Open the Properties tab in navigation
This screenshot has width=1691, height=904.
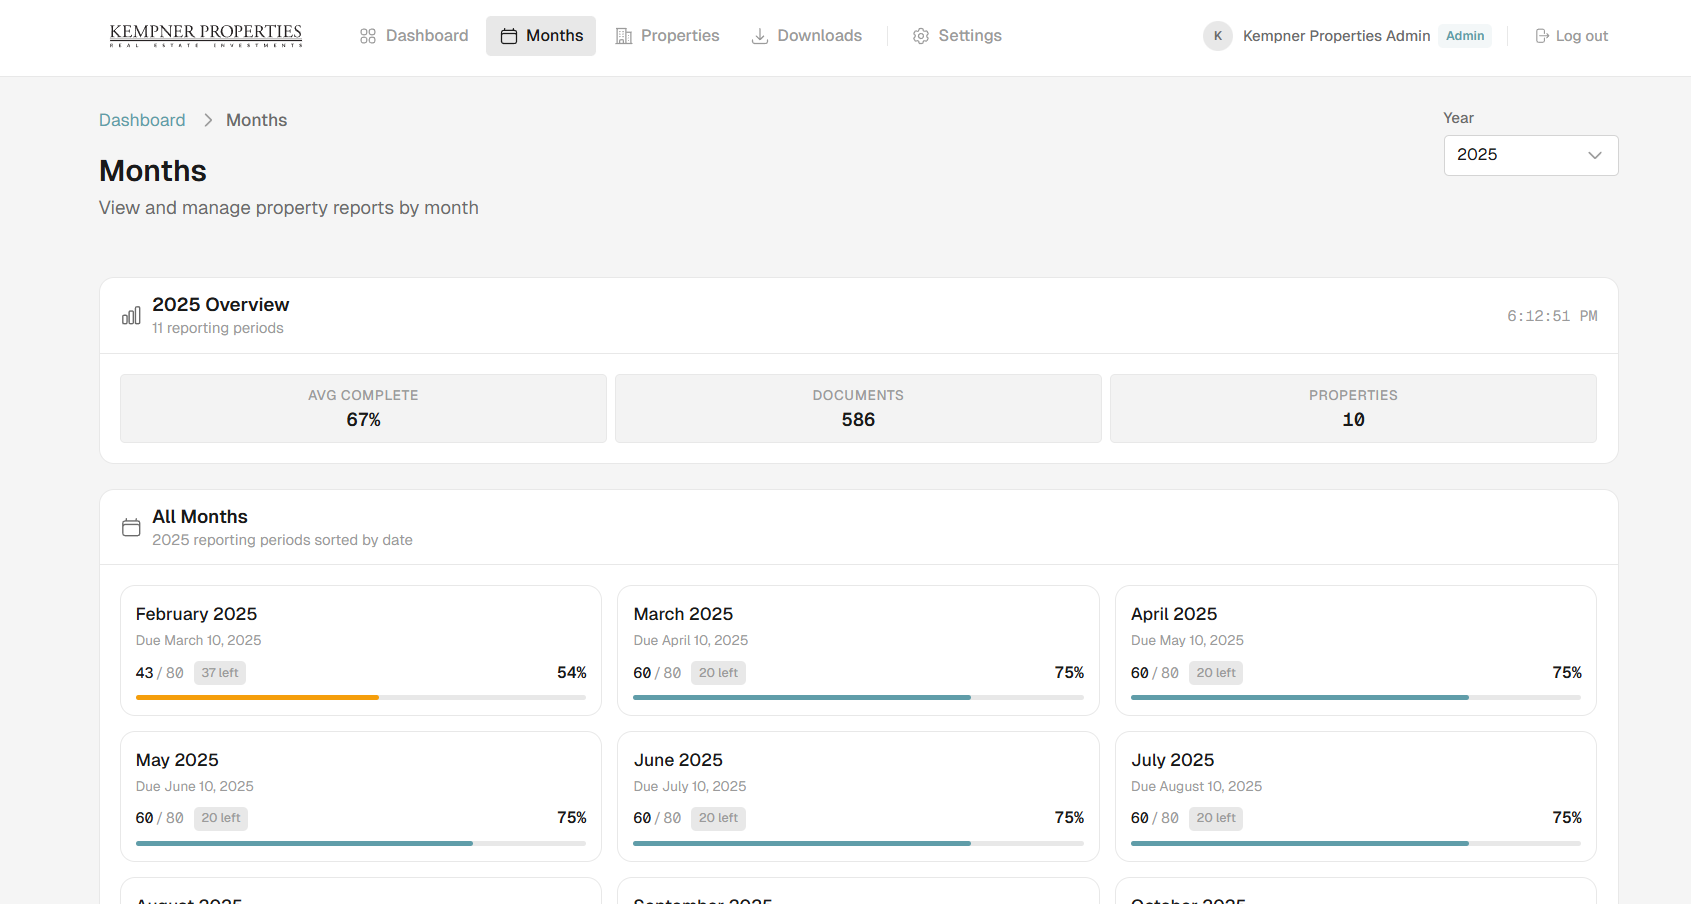click(x=668, y=36)
